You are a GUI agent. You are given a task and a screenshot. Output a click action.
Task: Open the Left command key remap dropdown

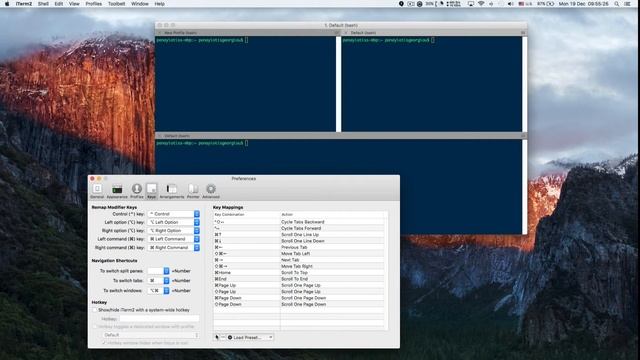click(x=174, y=239)
